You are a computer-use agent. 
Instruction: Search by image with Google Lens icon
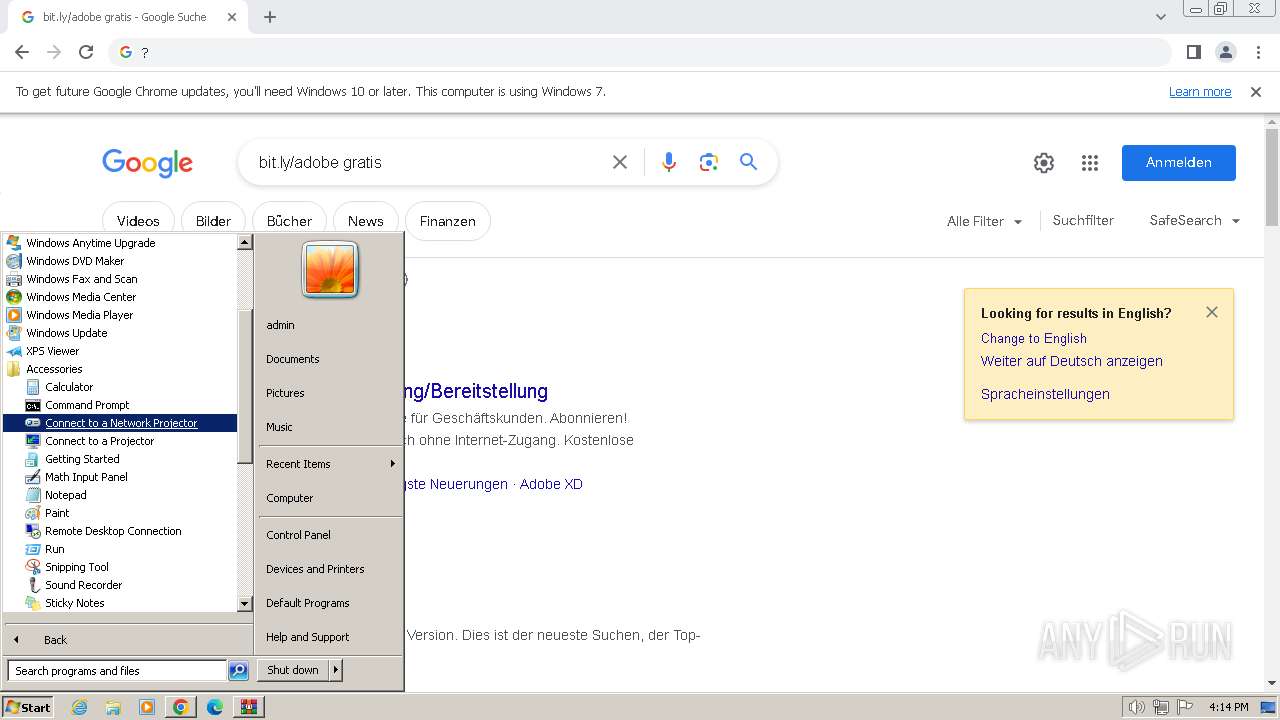coord(709,162)
